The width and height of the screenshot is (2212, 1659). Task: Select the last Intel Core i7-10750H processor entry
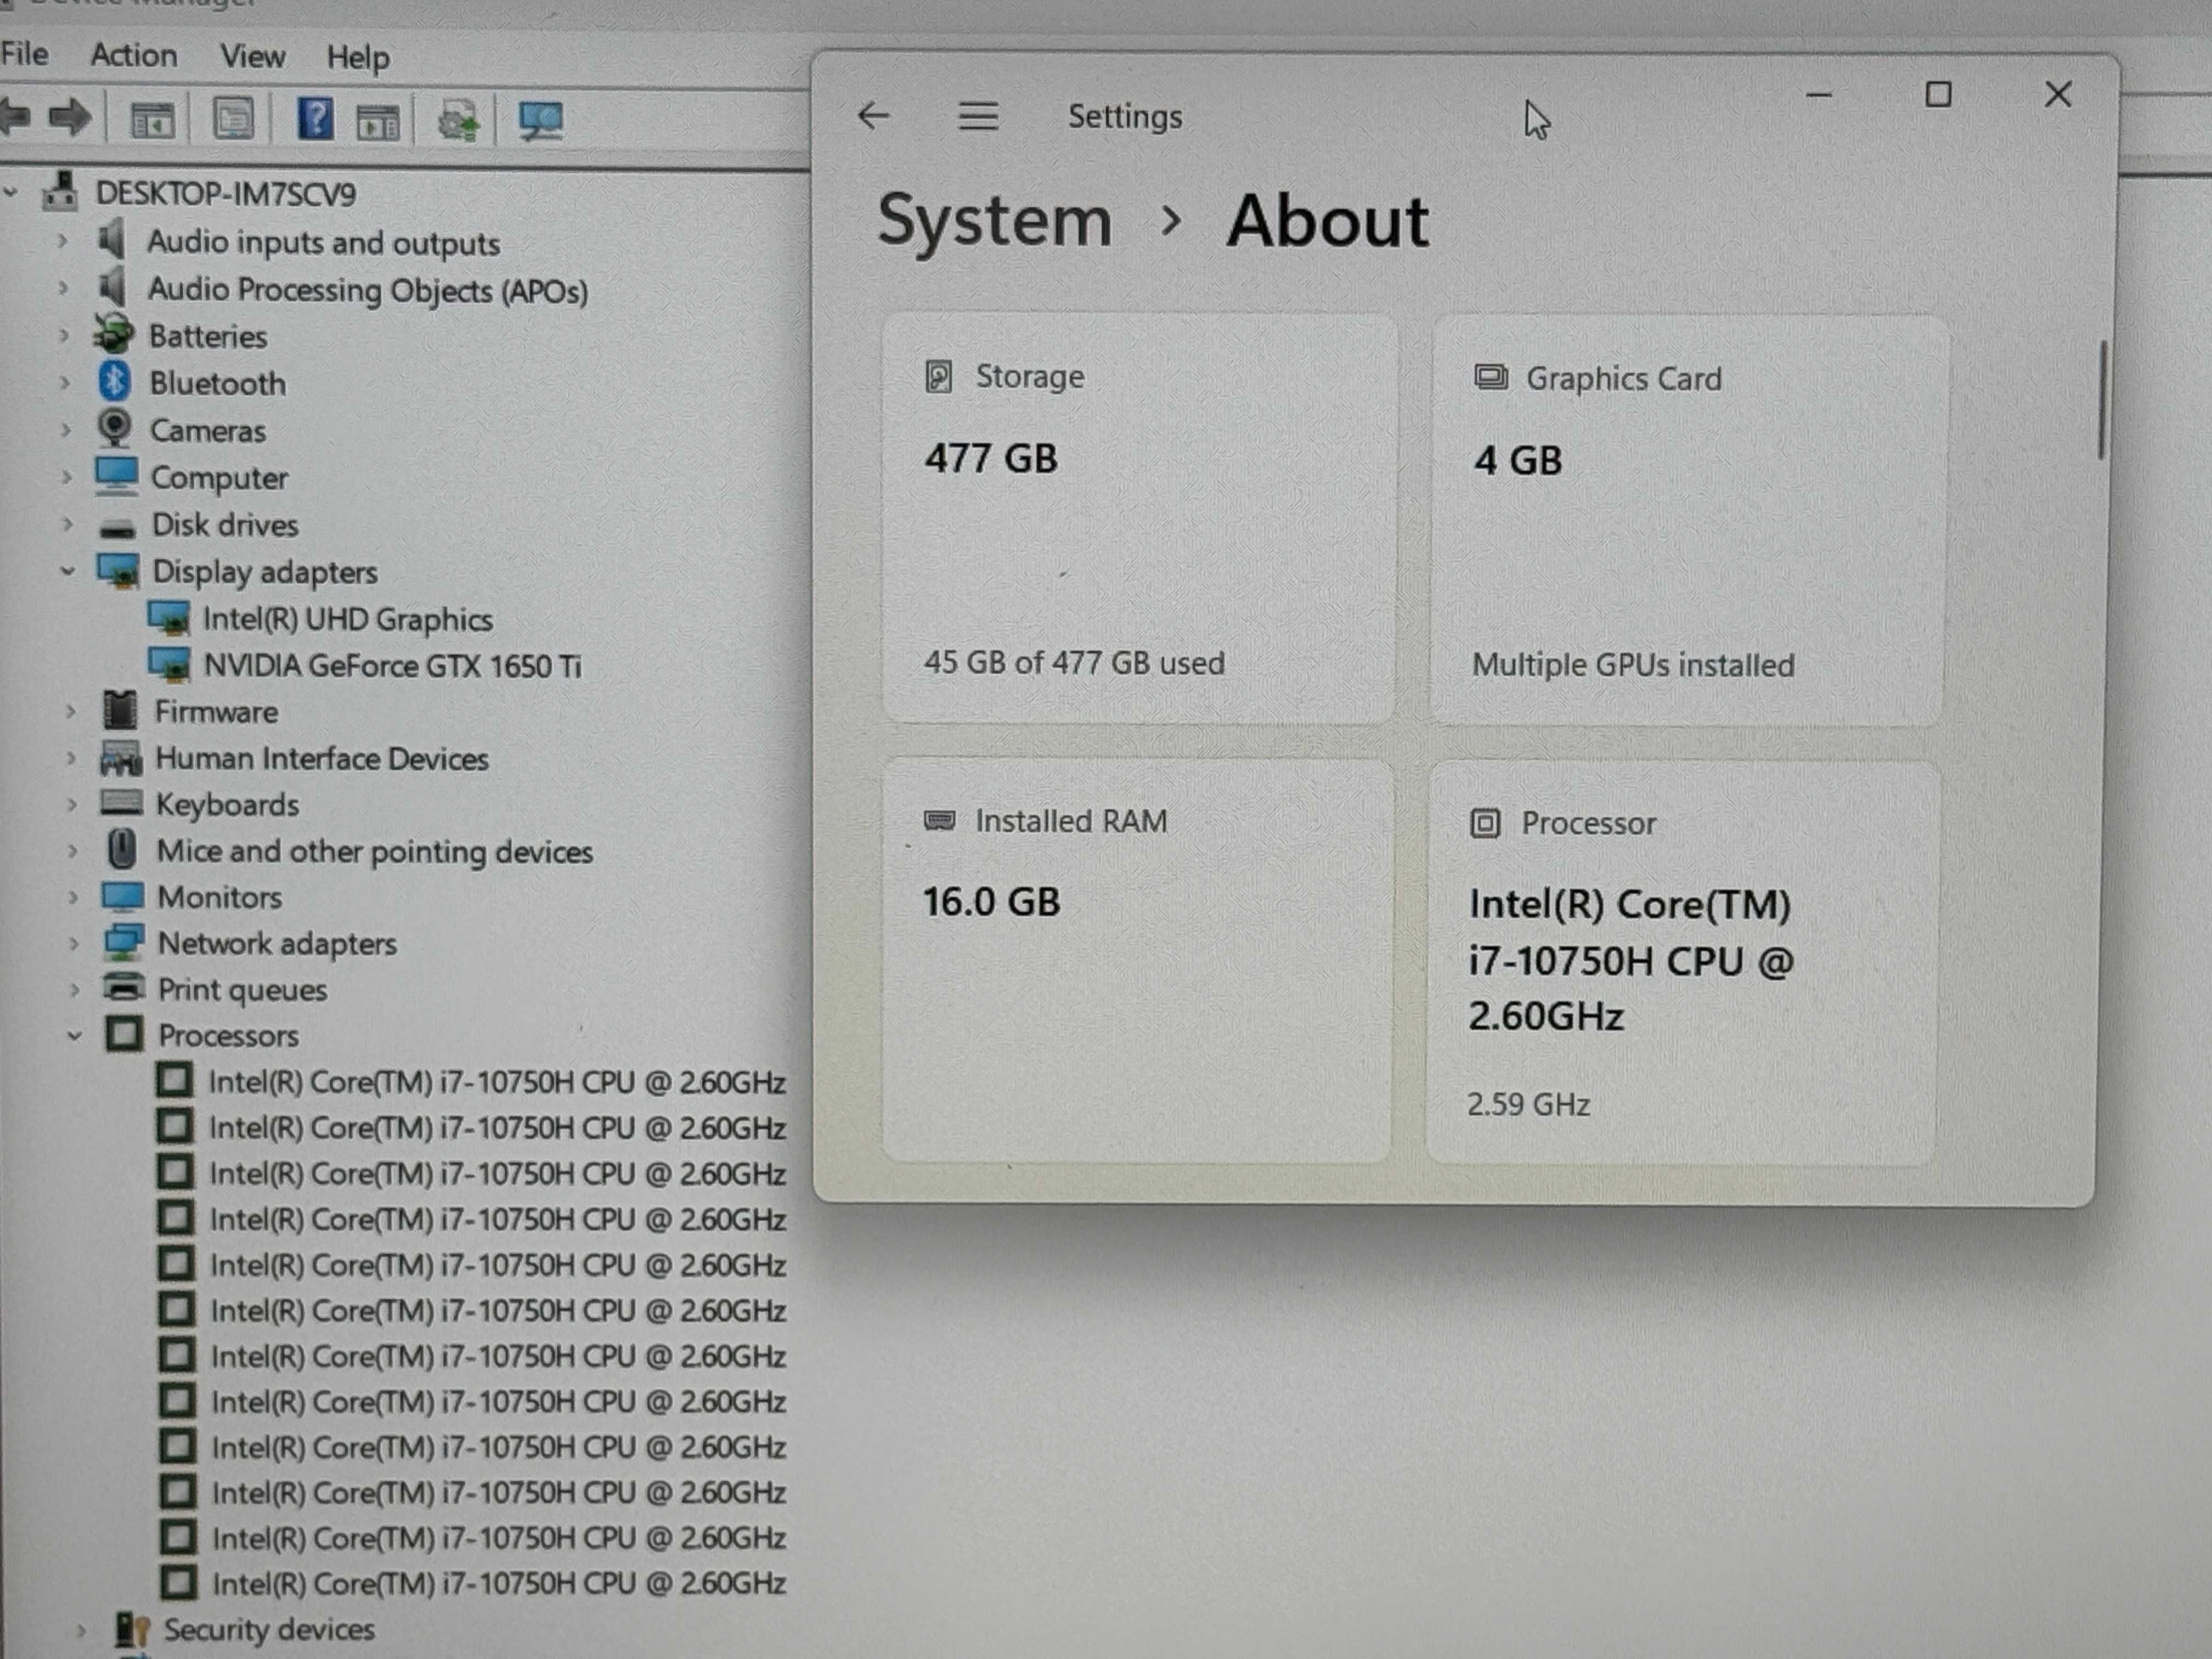click(x=499, y=1584)
